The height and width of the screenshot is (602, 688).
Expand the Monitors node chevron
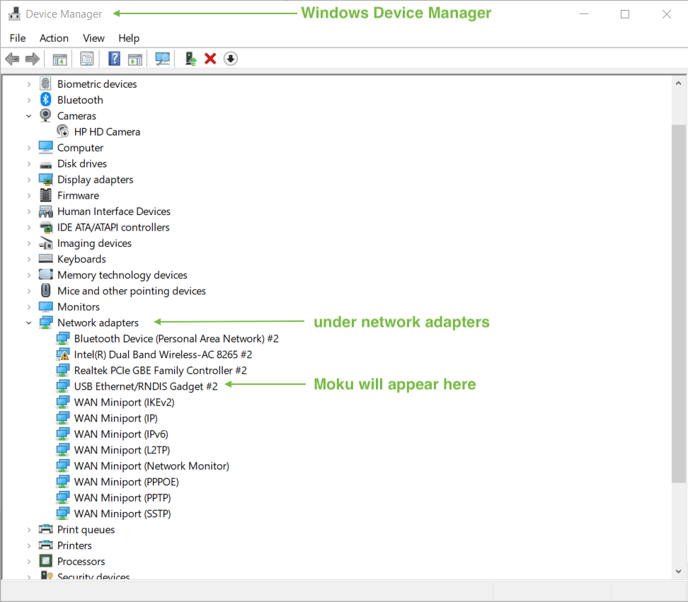point(29,307)
